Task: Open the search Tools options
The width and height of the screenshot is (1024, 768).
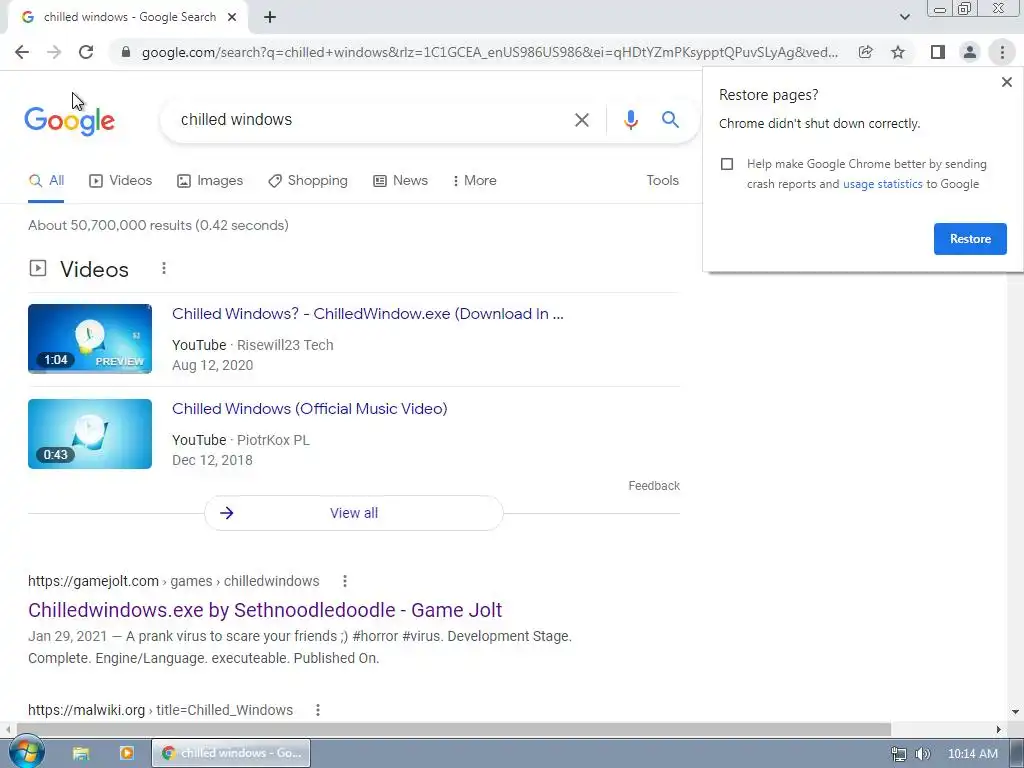Action: (662, 181)
